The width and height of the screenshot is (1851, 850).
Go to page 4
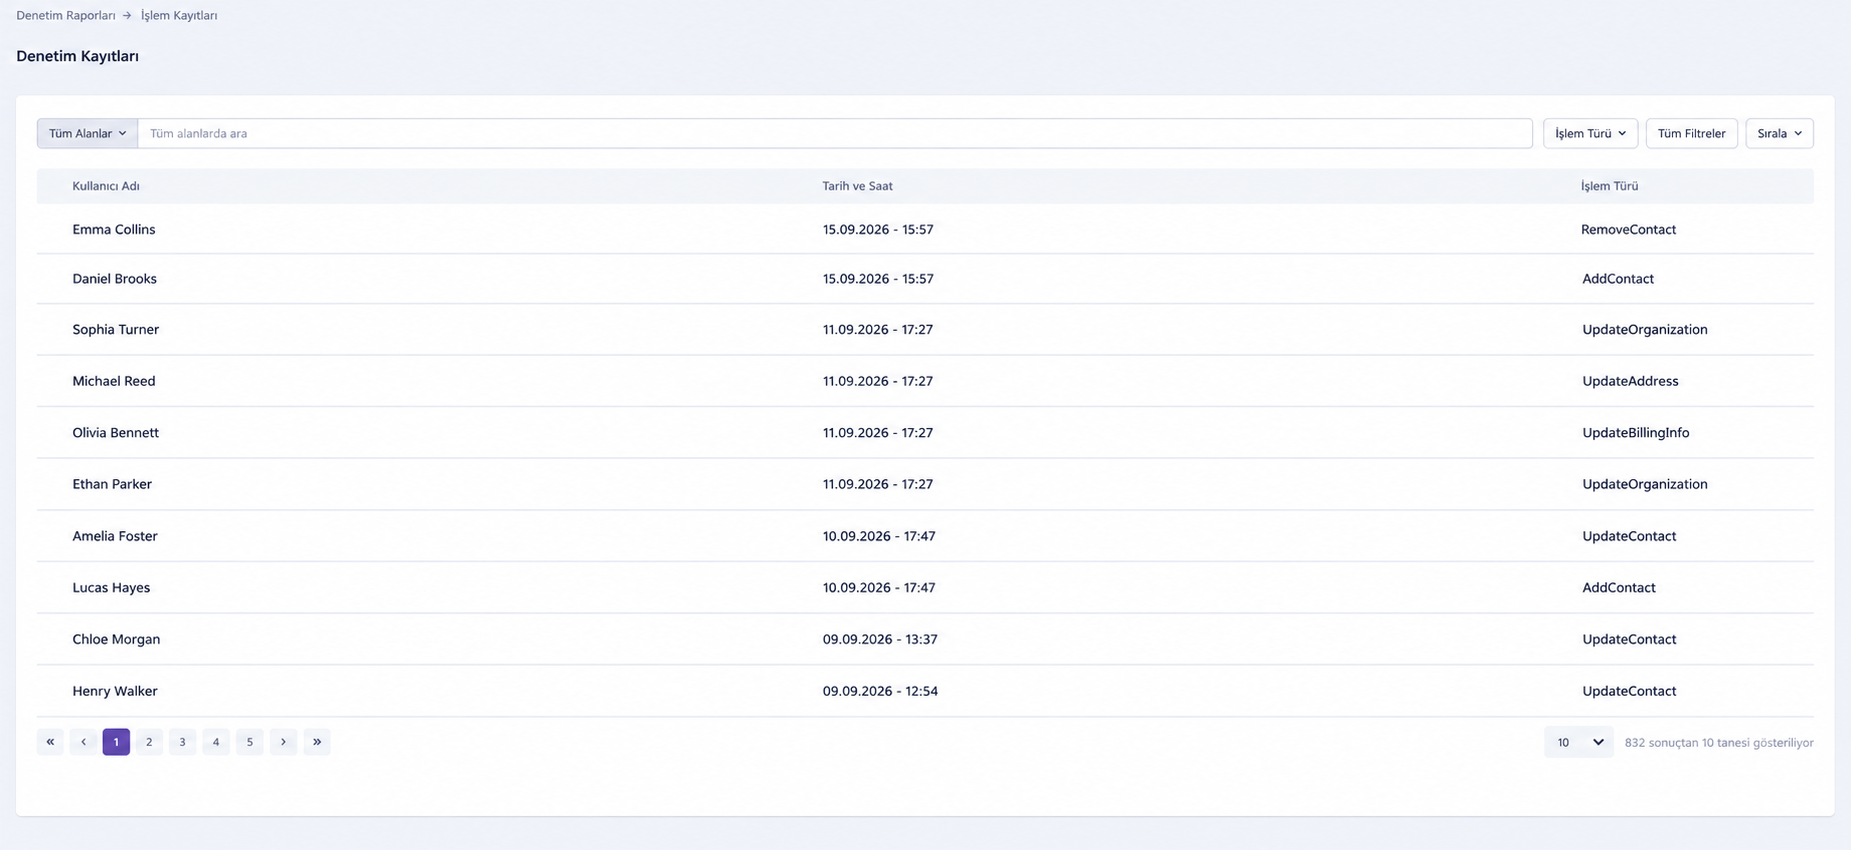[216, 742]
